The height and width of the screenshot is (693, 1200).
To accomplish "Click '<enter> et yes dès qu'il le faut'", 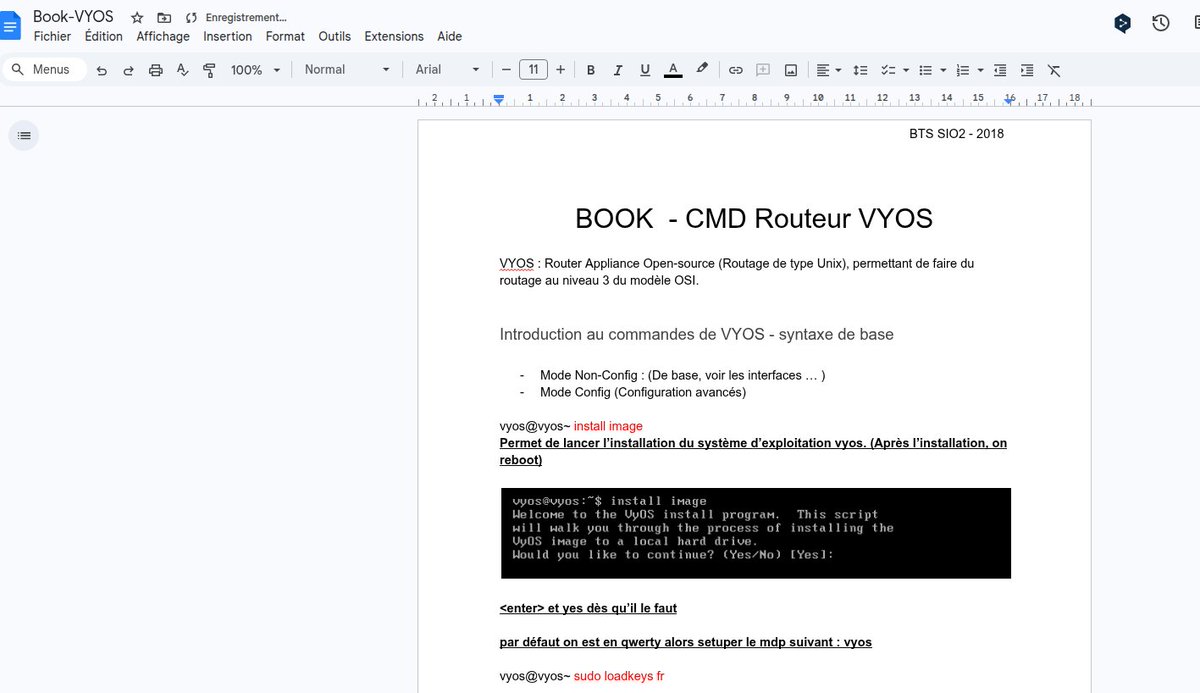I will [588, 608].
